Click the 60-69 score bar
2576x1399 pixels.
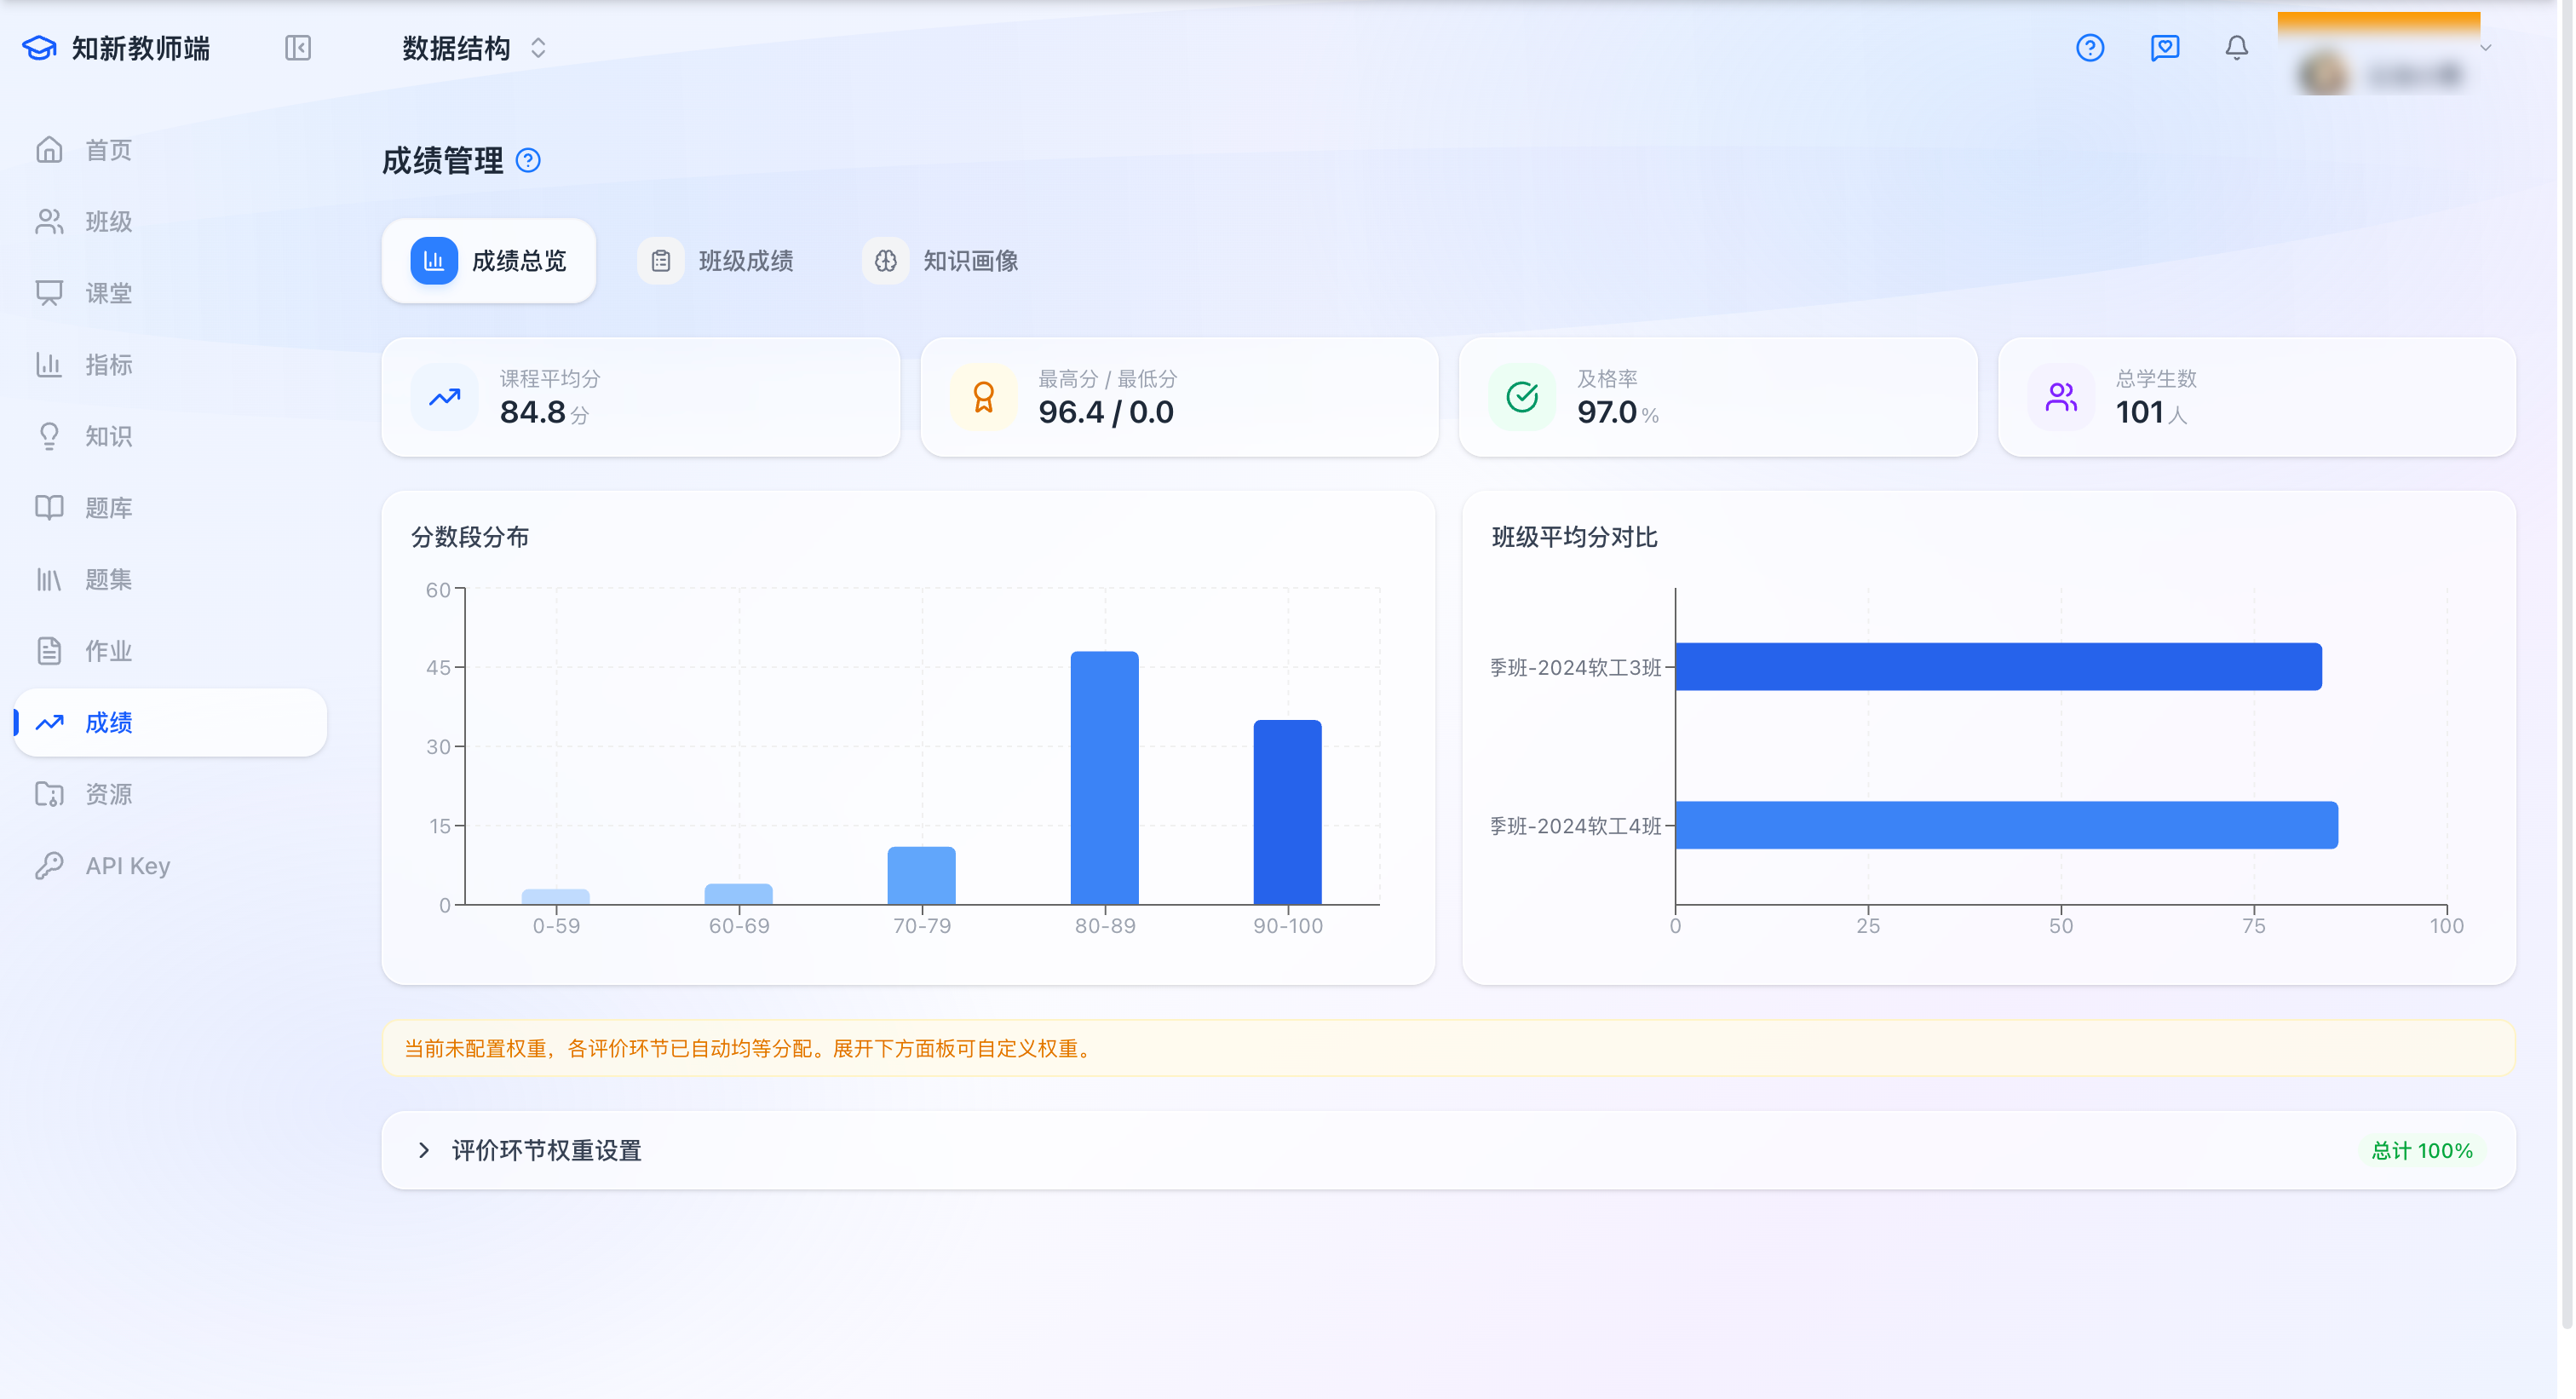[739, 894]
